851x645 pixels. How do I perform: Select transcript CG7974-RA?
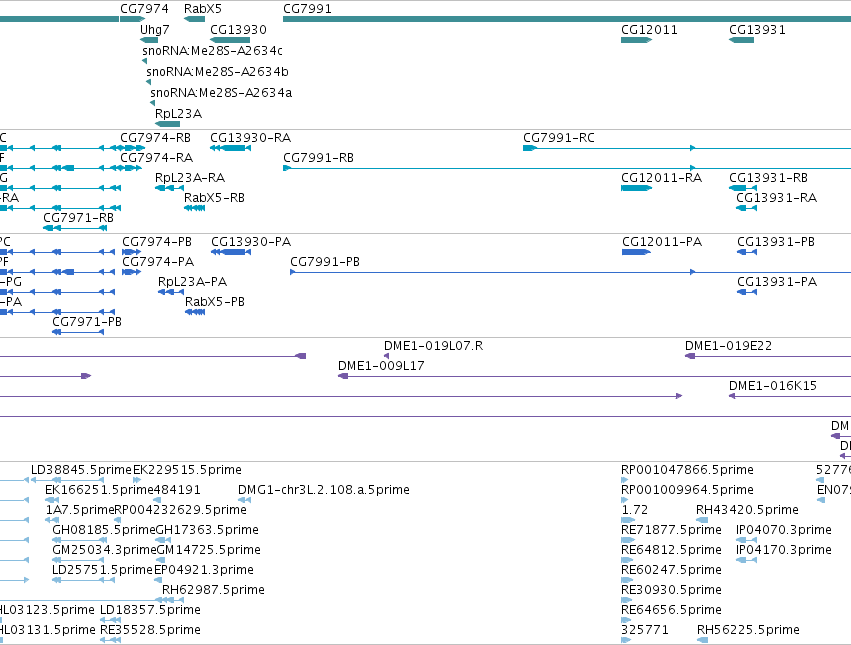[156, 158]
